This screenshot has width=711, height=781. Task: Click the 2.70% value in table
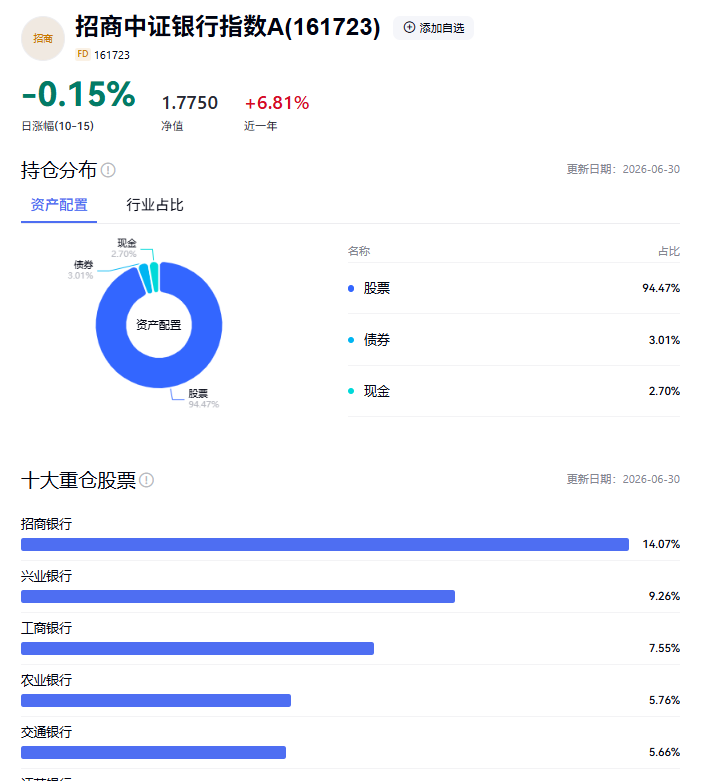664,391
